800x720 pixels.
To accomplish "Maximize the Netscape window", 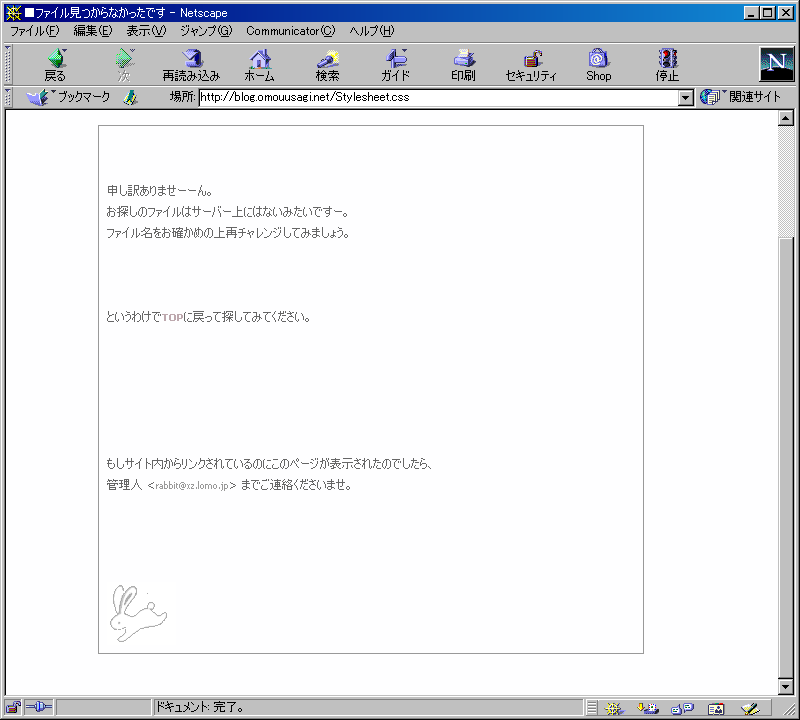I will [767, 13].
